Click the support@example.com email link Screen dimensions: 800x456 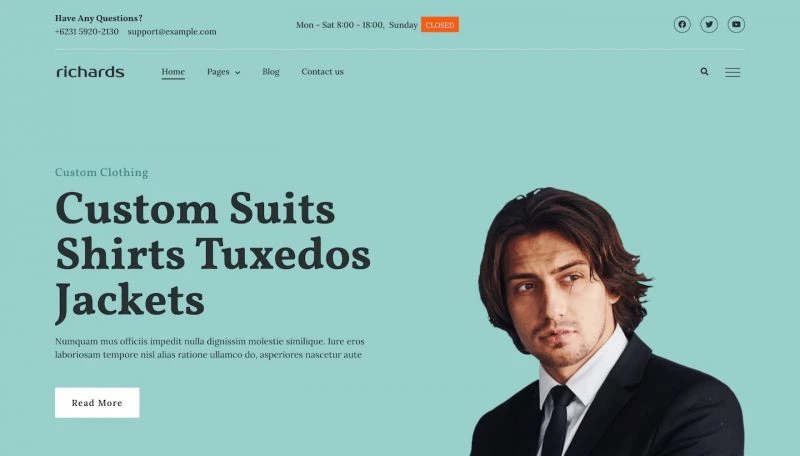pos(172,32)
